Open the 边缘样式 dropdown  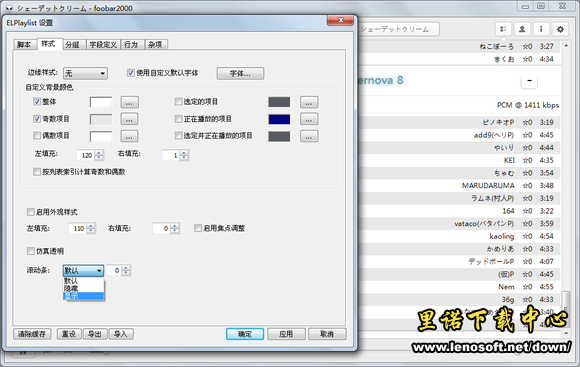85,73
